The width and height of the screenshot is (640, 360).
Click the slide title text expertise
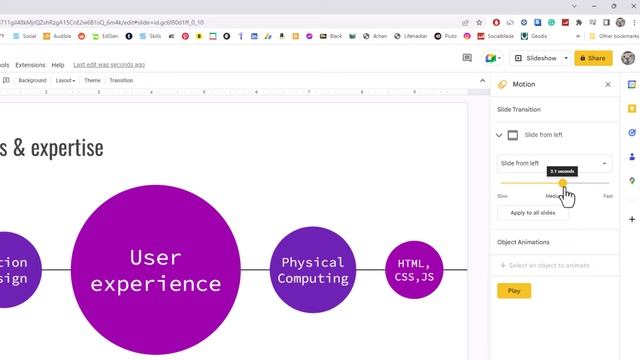point(67,148)
